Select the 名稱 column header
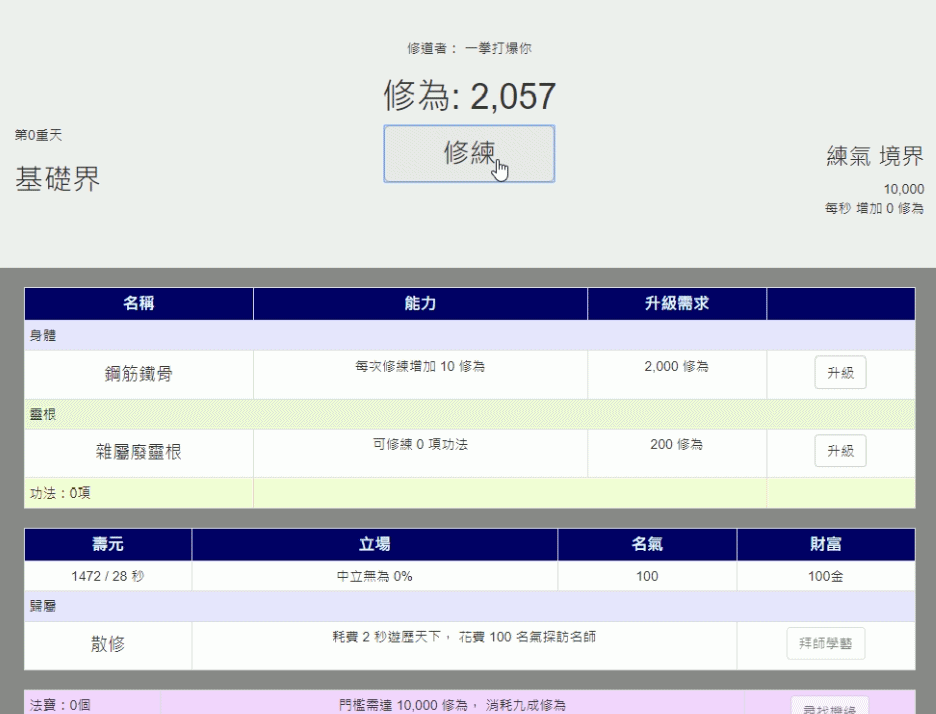 [x=138, y=304]
